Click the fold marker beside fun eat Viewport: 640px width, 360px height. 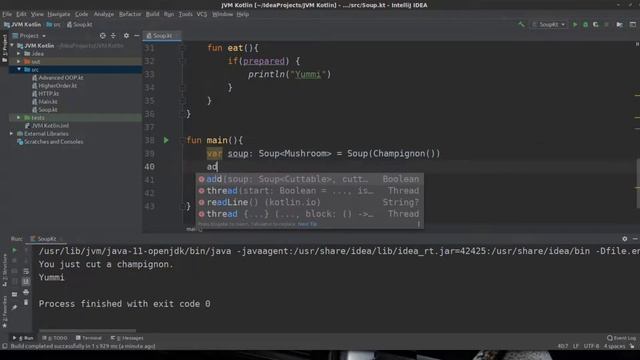pyautogui.click(x=182, y=48)
